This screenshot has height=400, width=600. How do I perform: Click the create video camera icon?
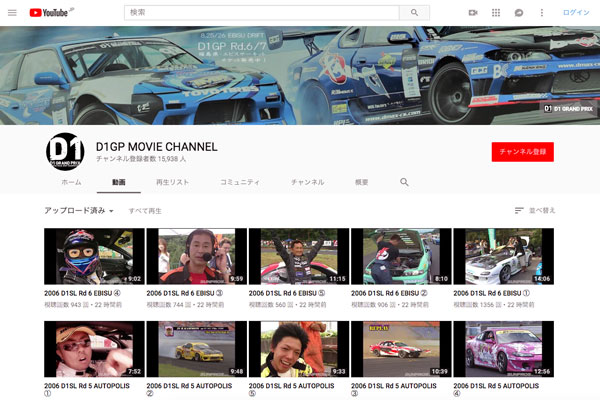472,13
